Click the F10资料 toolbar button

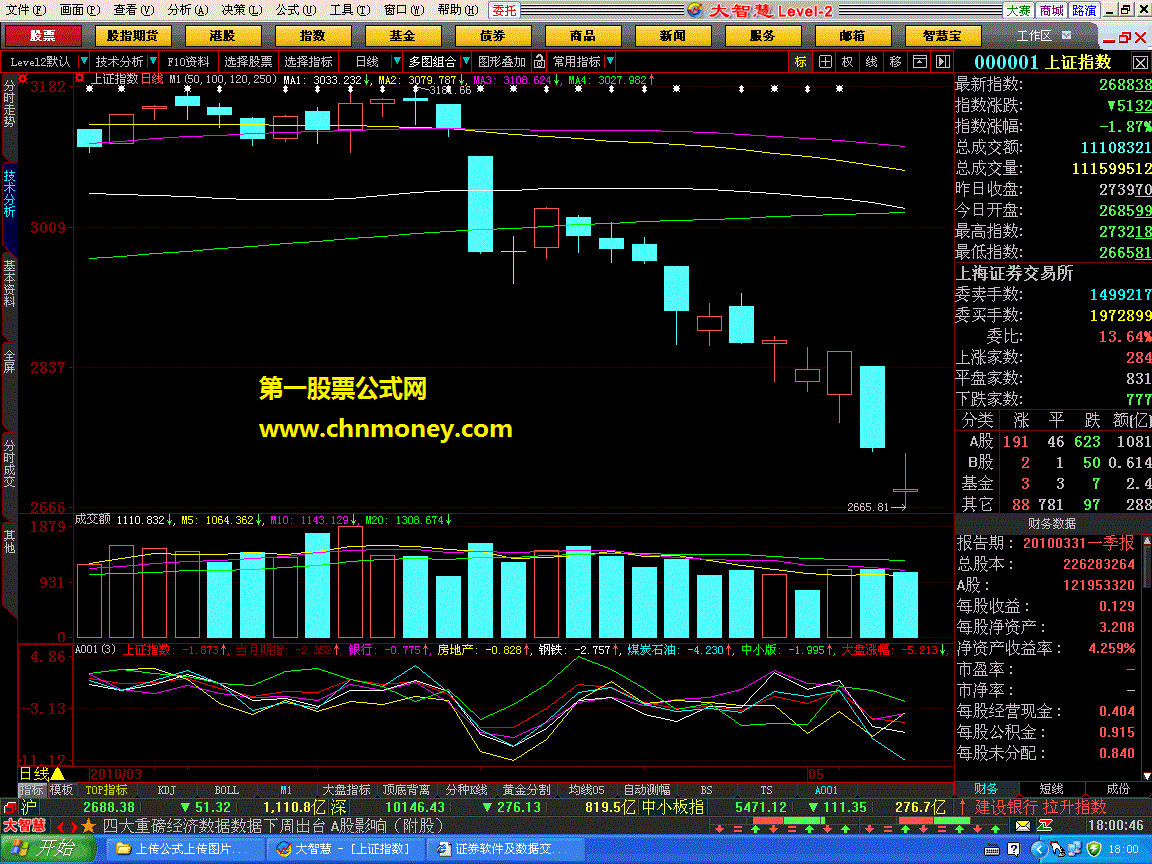click(188, 62)
